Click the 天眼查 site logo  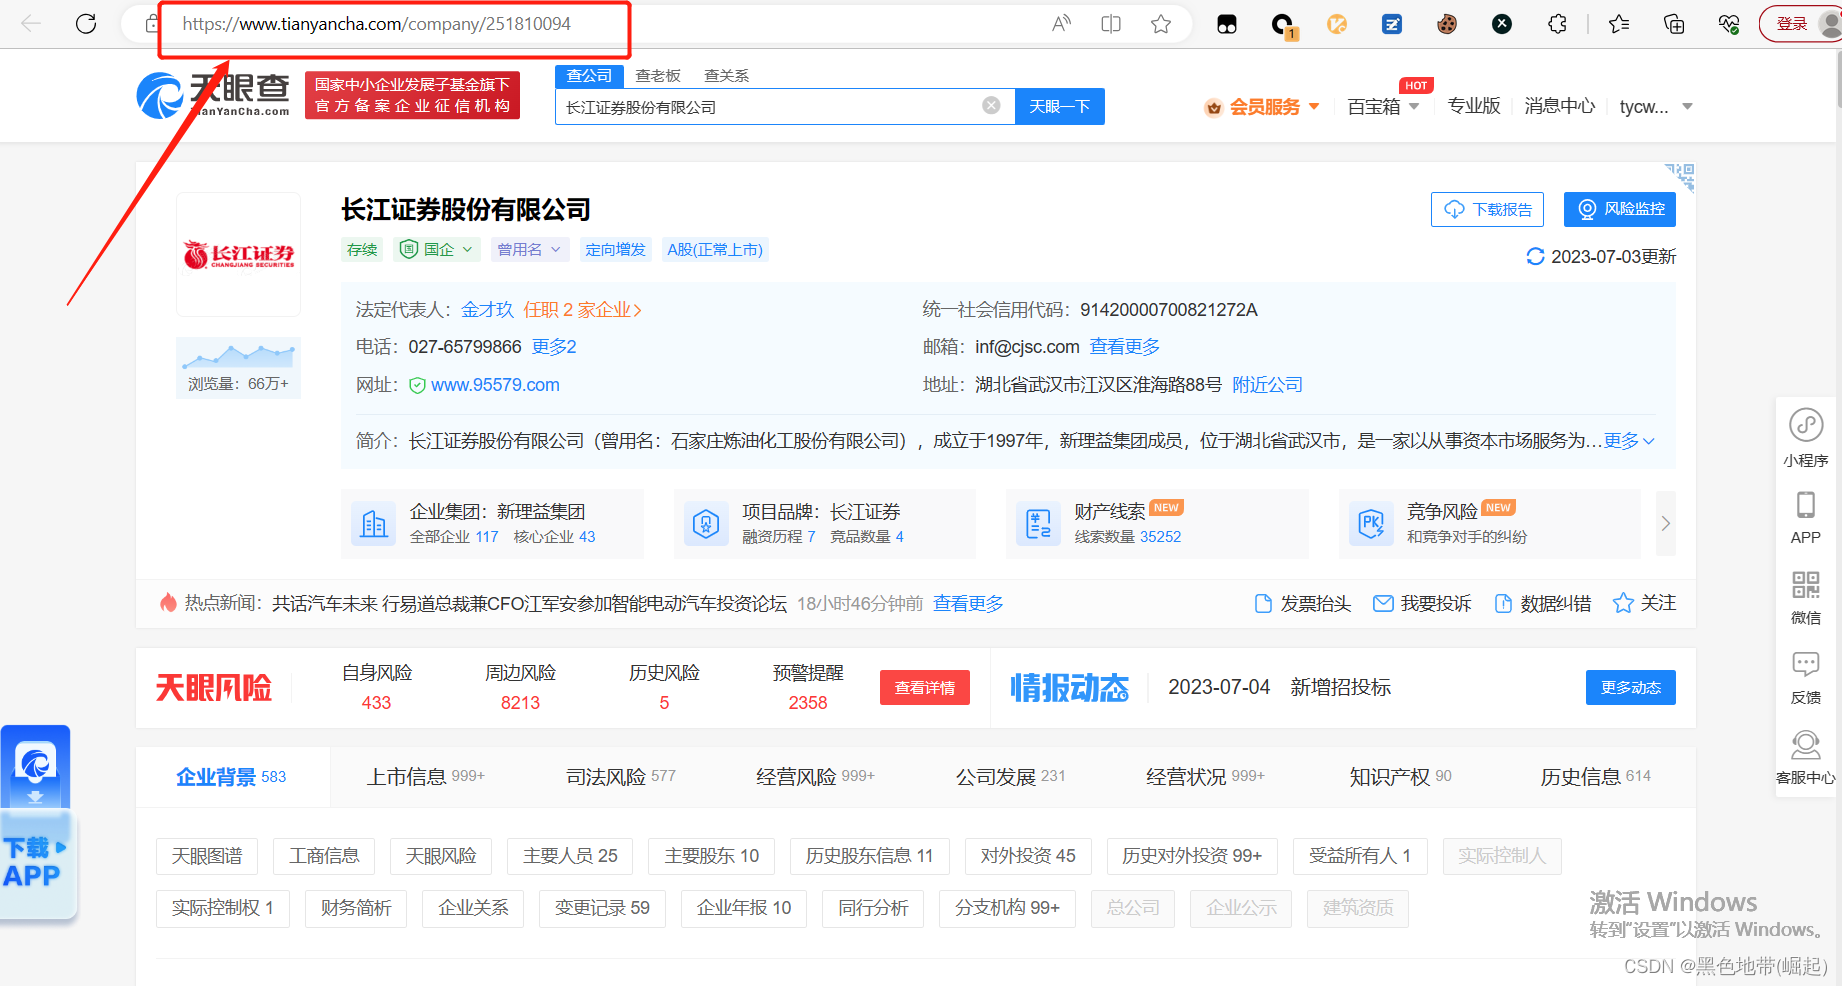(x=213, y=97)
